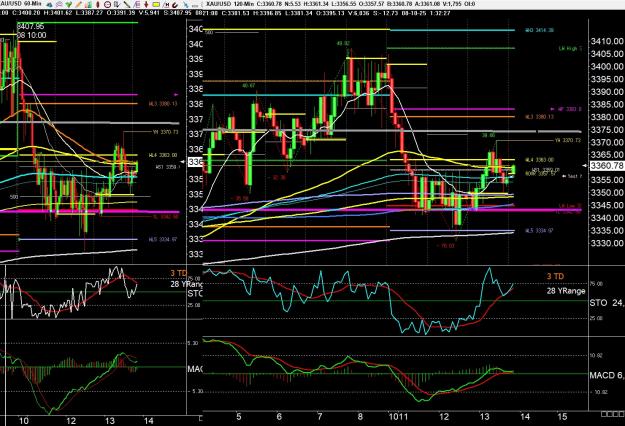Select the orange pencil drawing tool
This screenshot has height=426, width=625.
78,5
